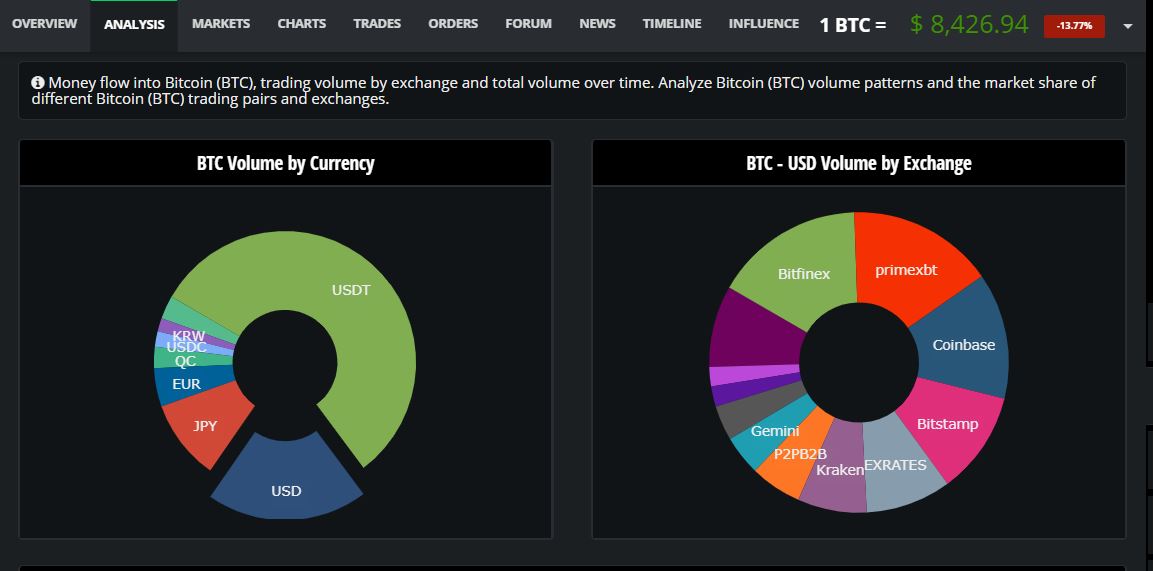This screenshot has height=571, width=1153.
Task: Click the EUR slice in currency chart
Action: [185, 384]
